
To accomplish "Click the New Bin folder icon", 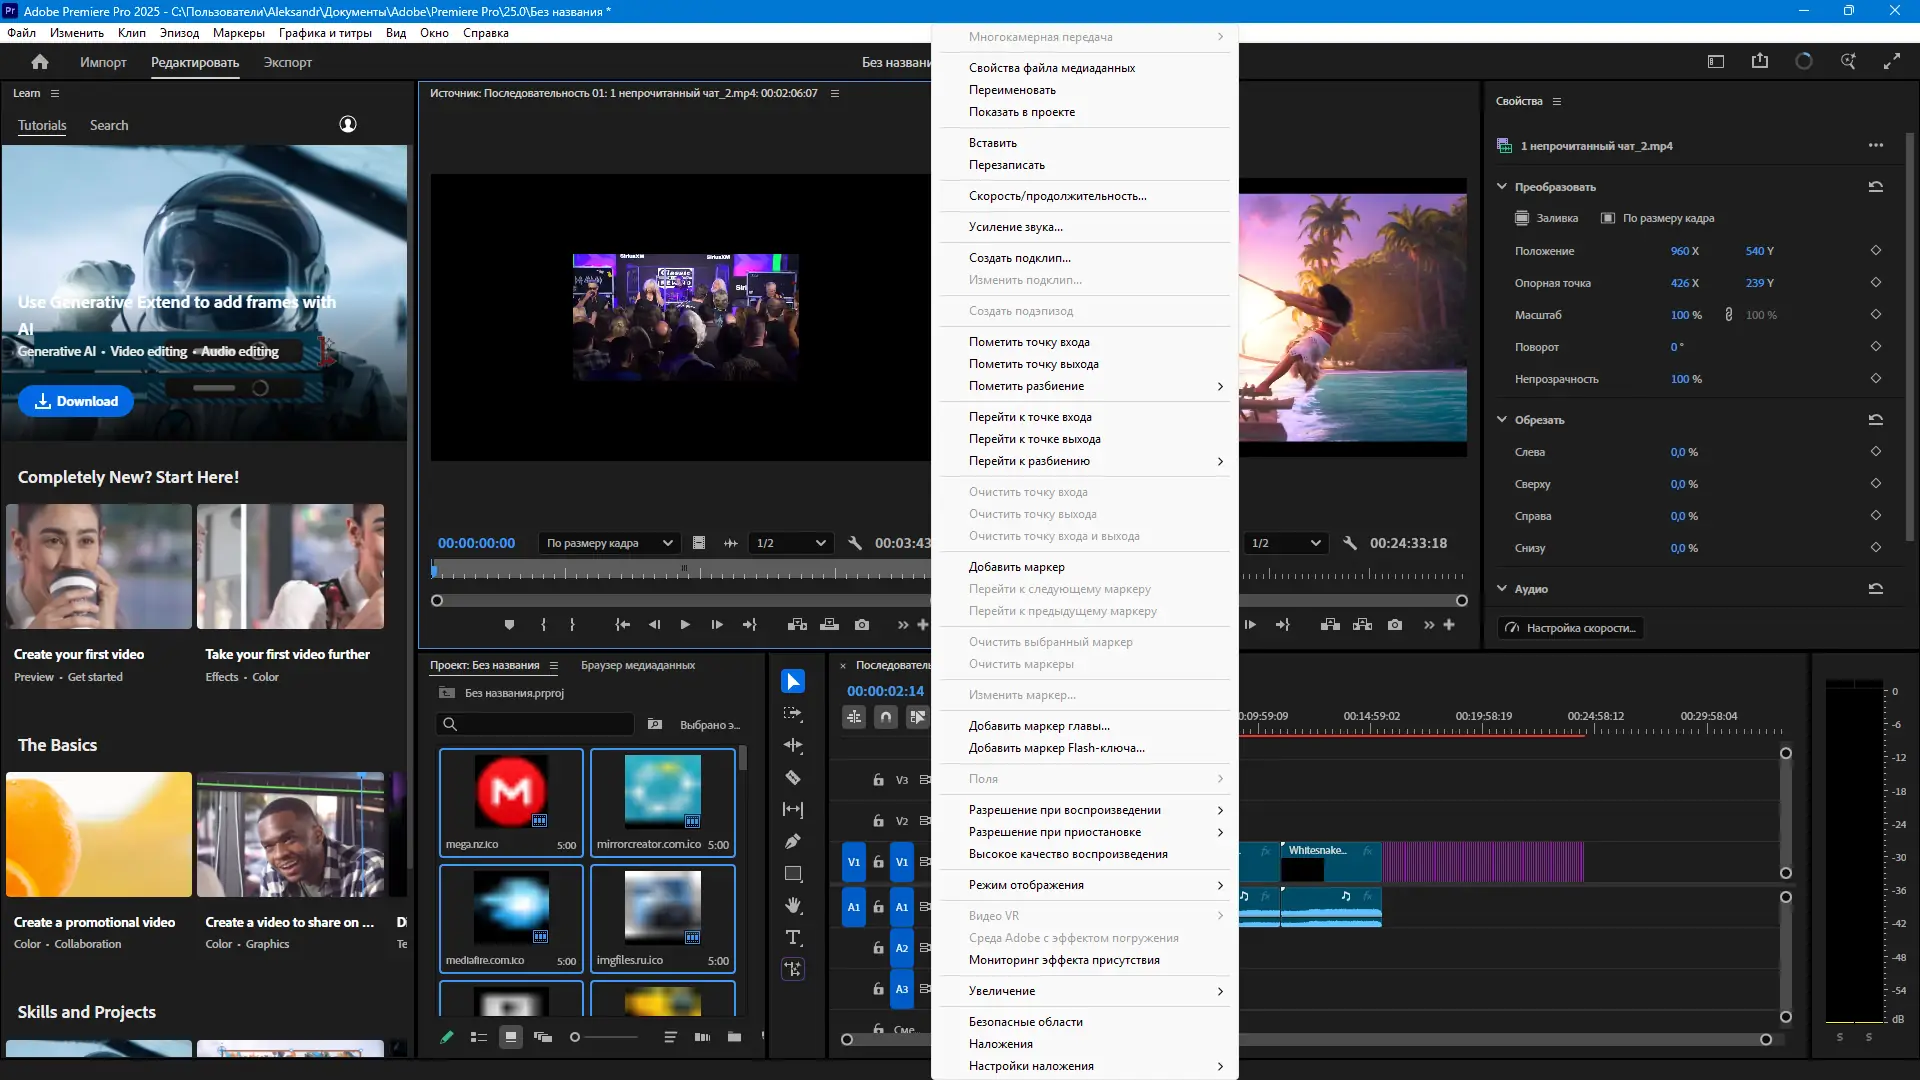I will click(734, 1037).
